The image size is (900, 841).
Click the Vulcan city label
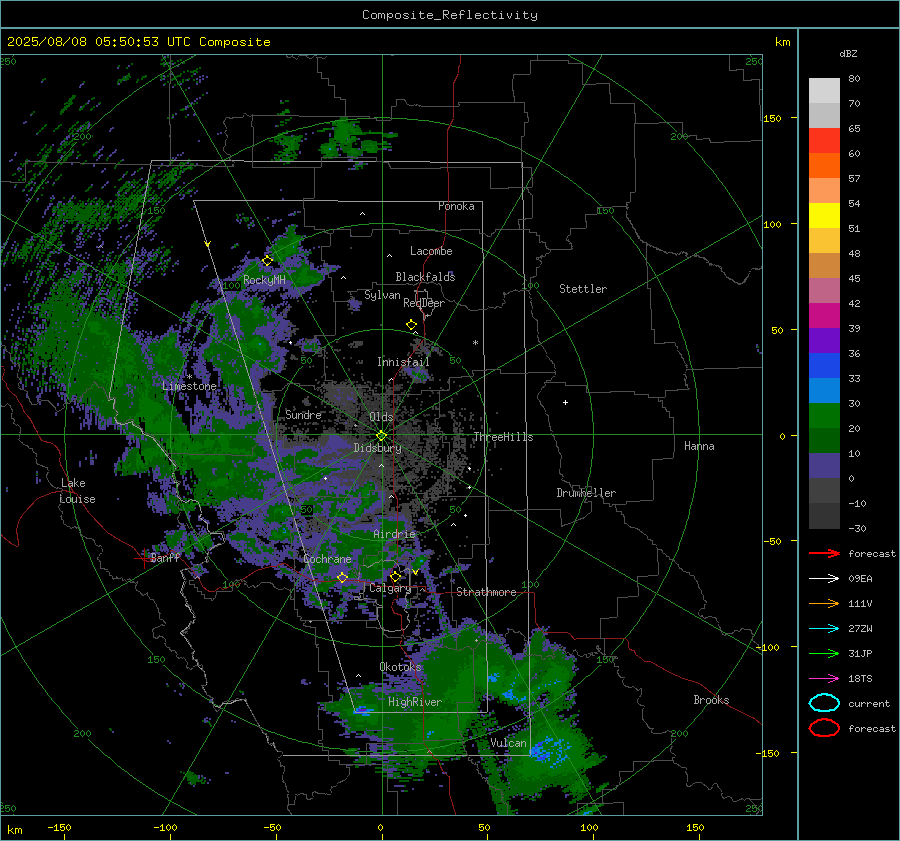coord(508,743)
